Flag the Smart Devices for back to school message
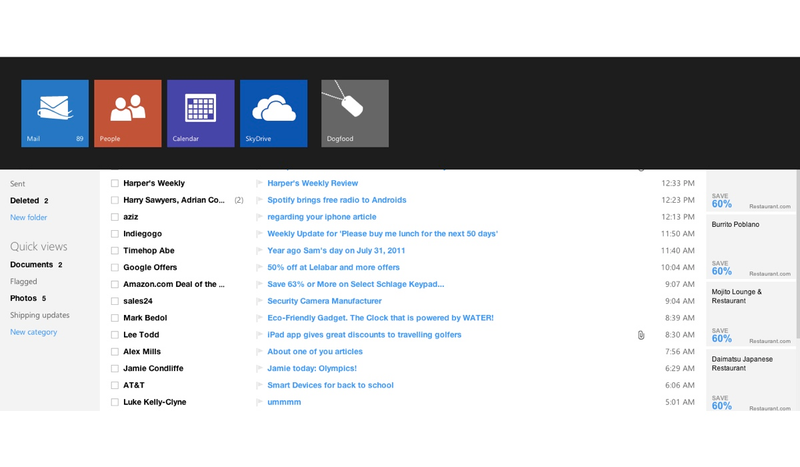Image resolution: width=800 pixels, height=467 pixels. tap(259, 385)
